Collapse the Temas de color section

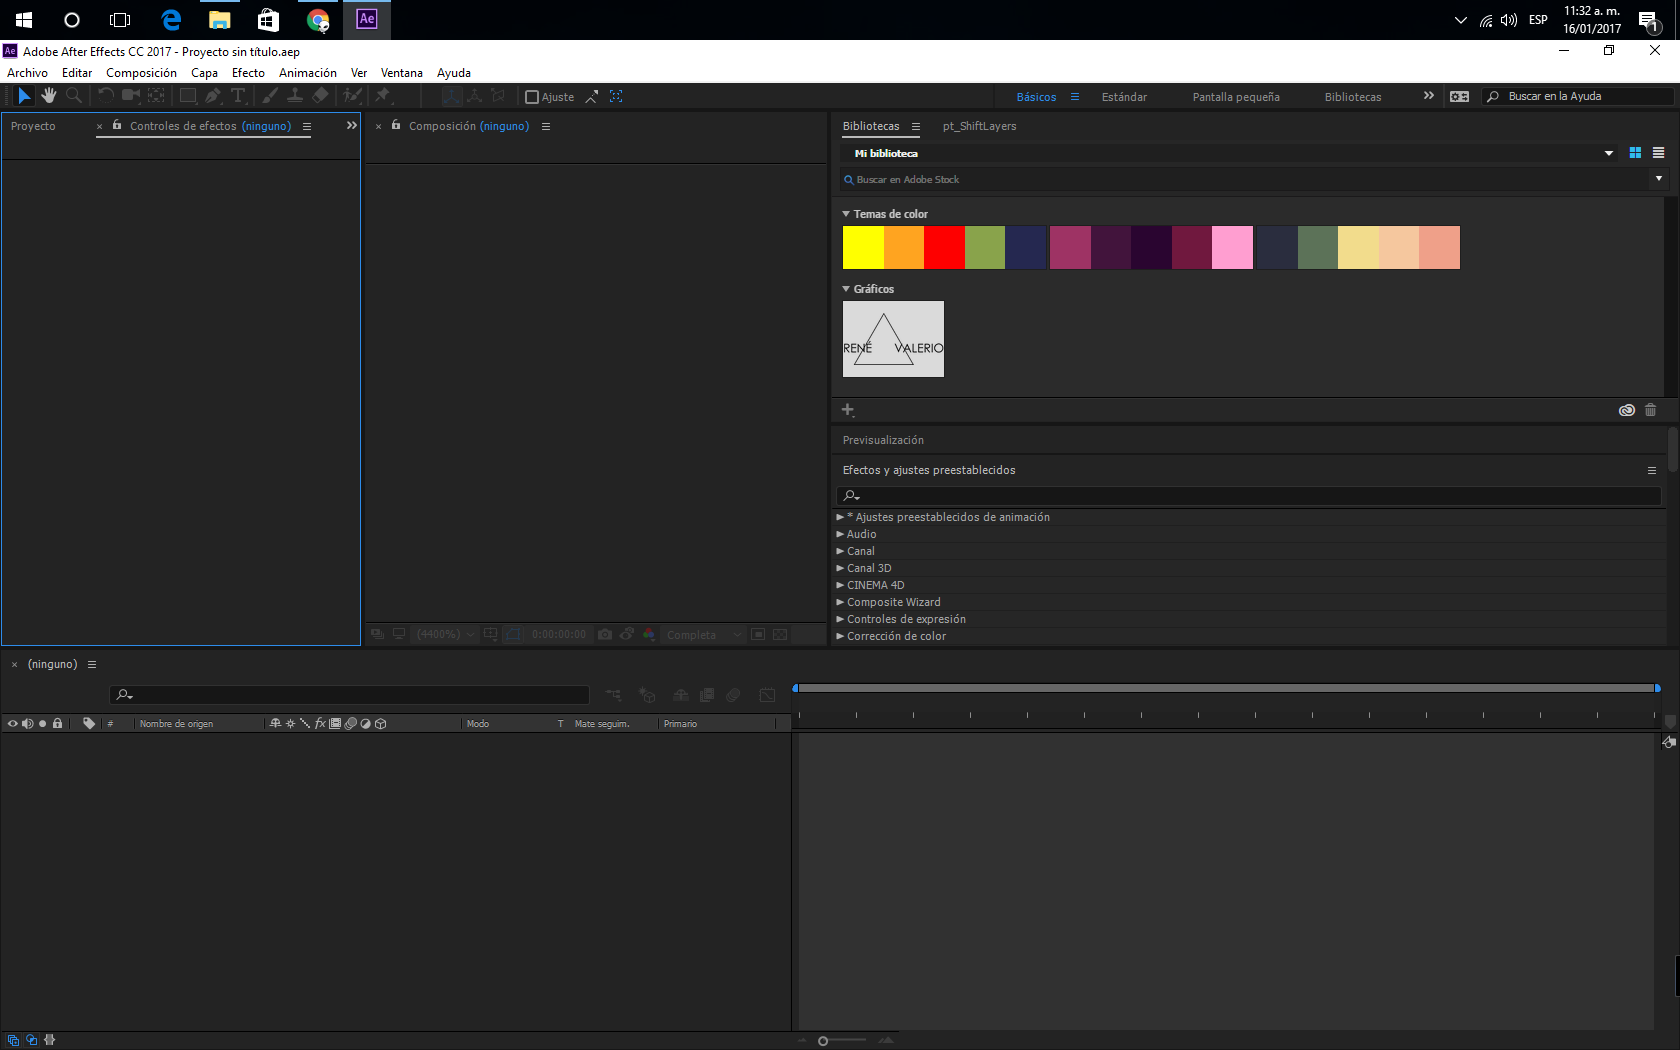846,214
